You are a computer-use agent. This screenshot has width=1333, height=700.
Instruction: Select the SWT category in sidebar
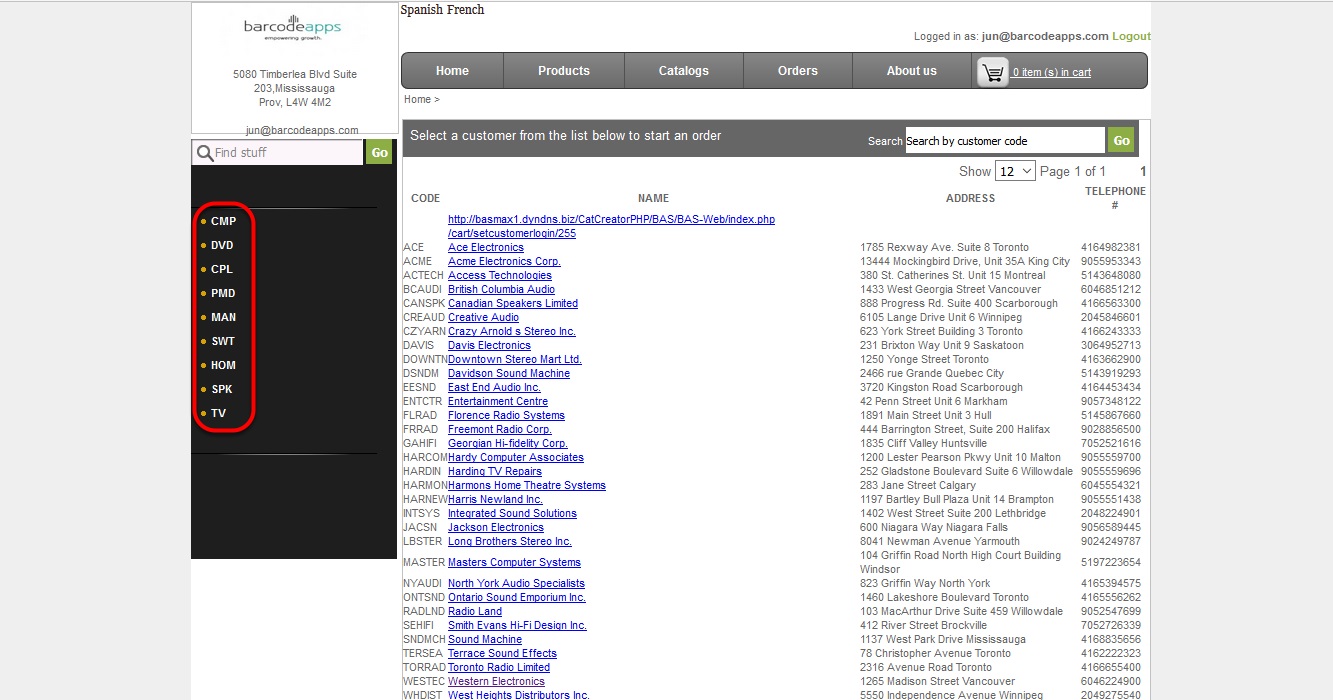[x=223, y=341]
